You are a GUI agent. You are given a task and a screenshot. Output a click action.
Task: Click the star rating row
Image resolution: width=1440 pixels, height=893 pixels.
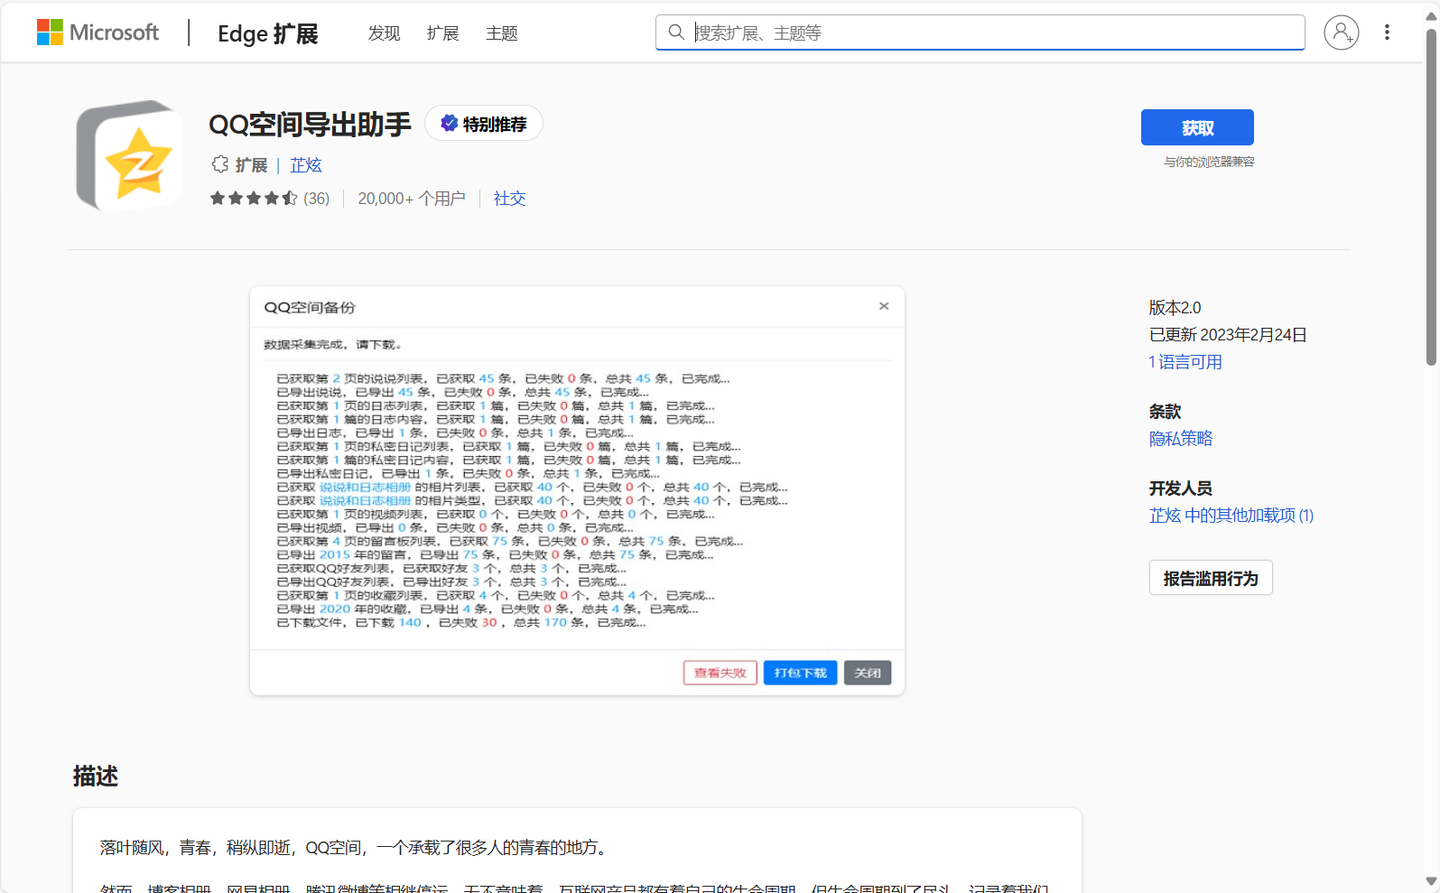[x=254, y=198]
